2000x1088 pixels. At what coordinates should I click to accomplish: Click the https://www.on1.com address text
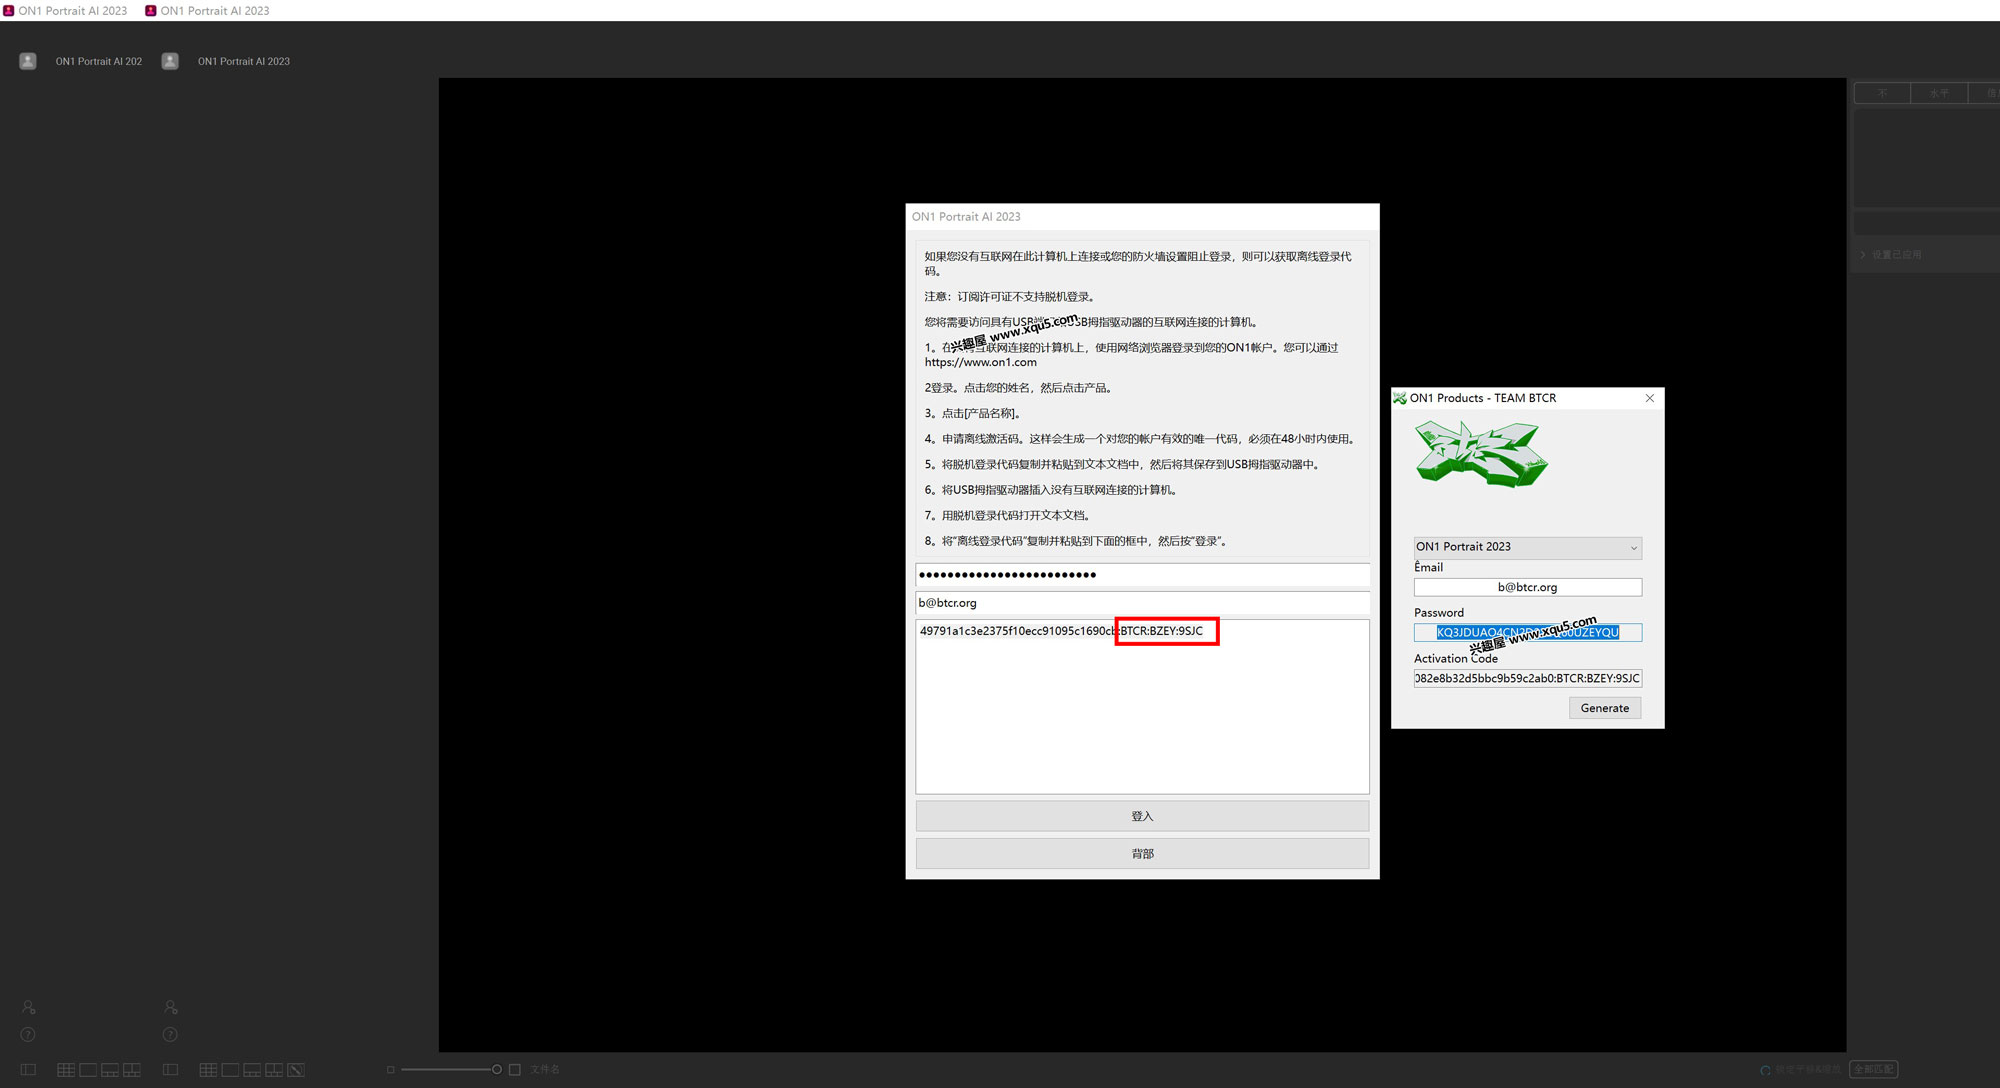point(980,363)
